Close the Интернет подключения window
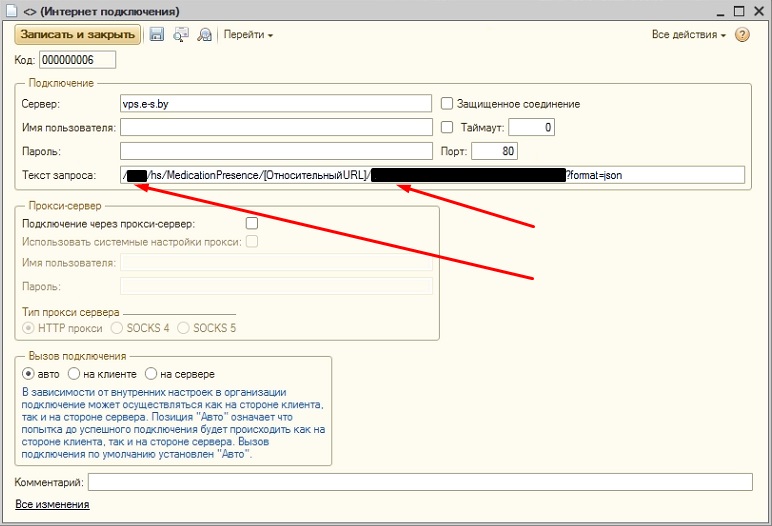The height and width of the screenshot is (526, 772). (759, 10)
